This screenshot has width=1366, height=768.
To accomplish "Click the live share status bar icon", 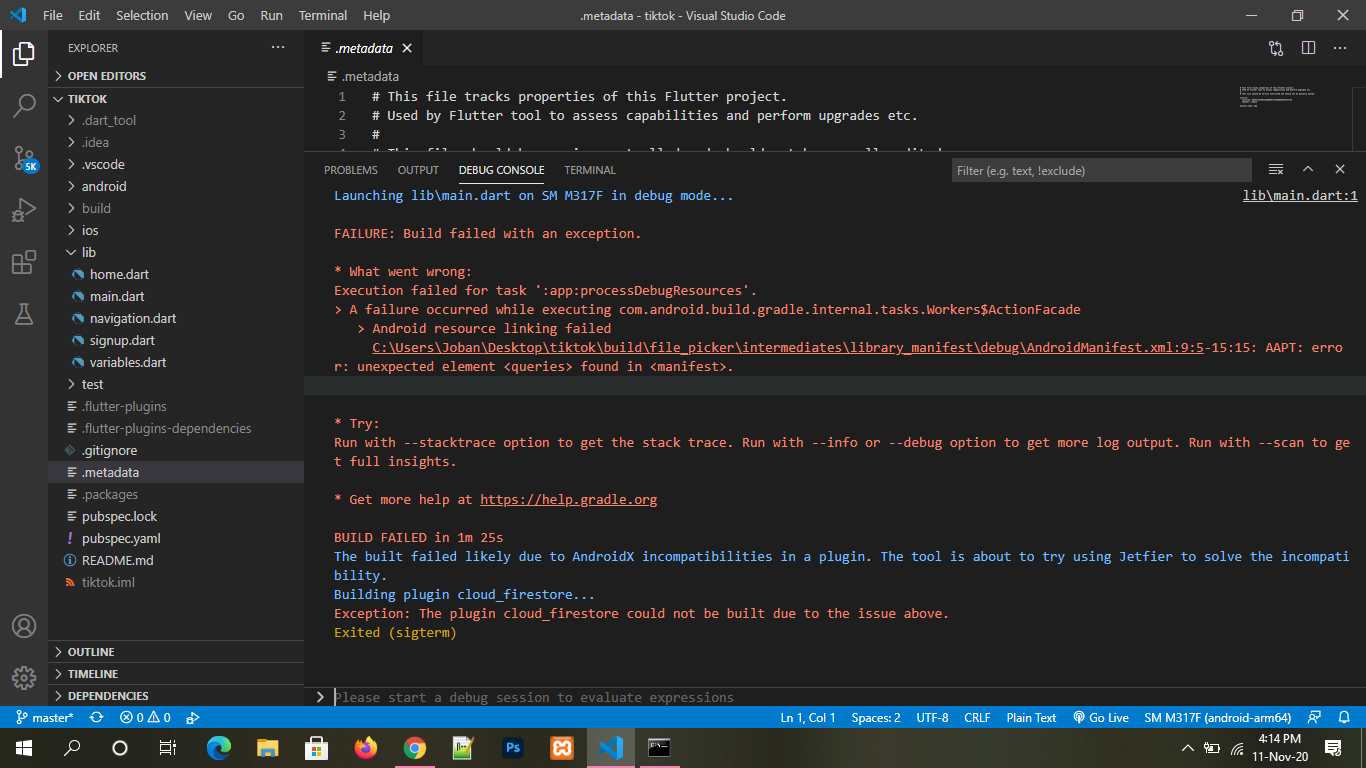I will 193,717.
